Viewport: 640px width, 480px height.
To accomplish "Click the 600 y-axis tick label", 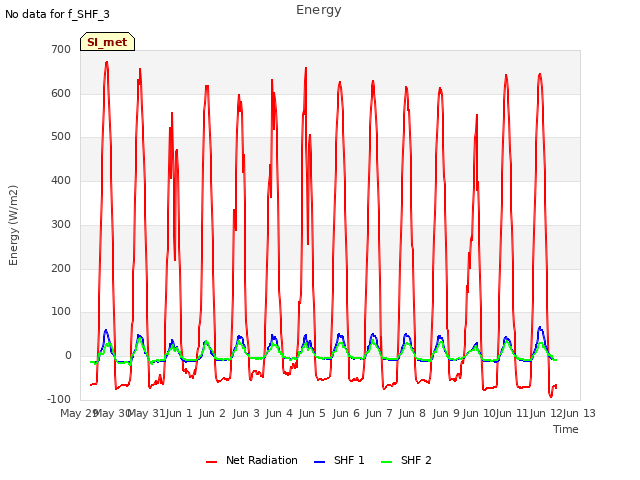I will click(x=61, y=93).
